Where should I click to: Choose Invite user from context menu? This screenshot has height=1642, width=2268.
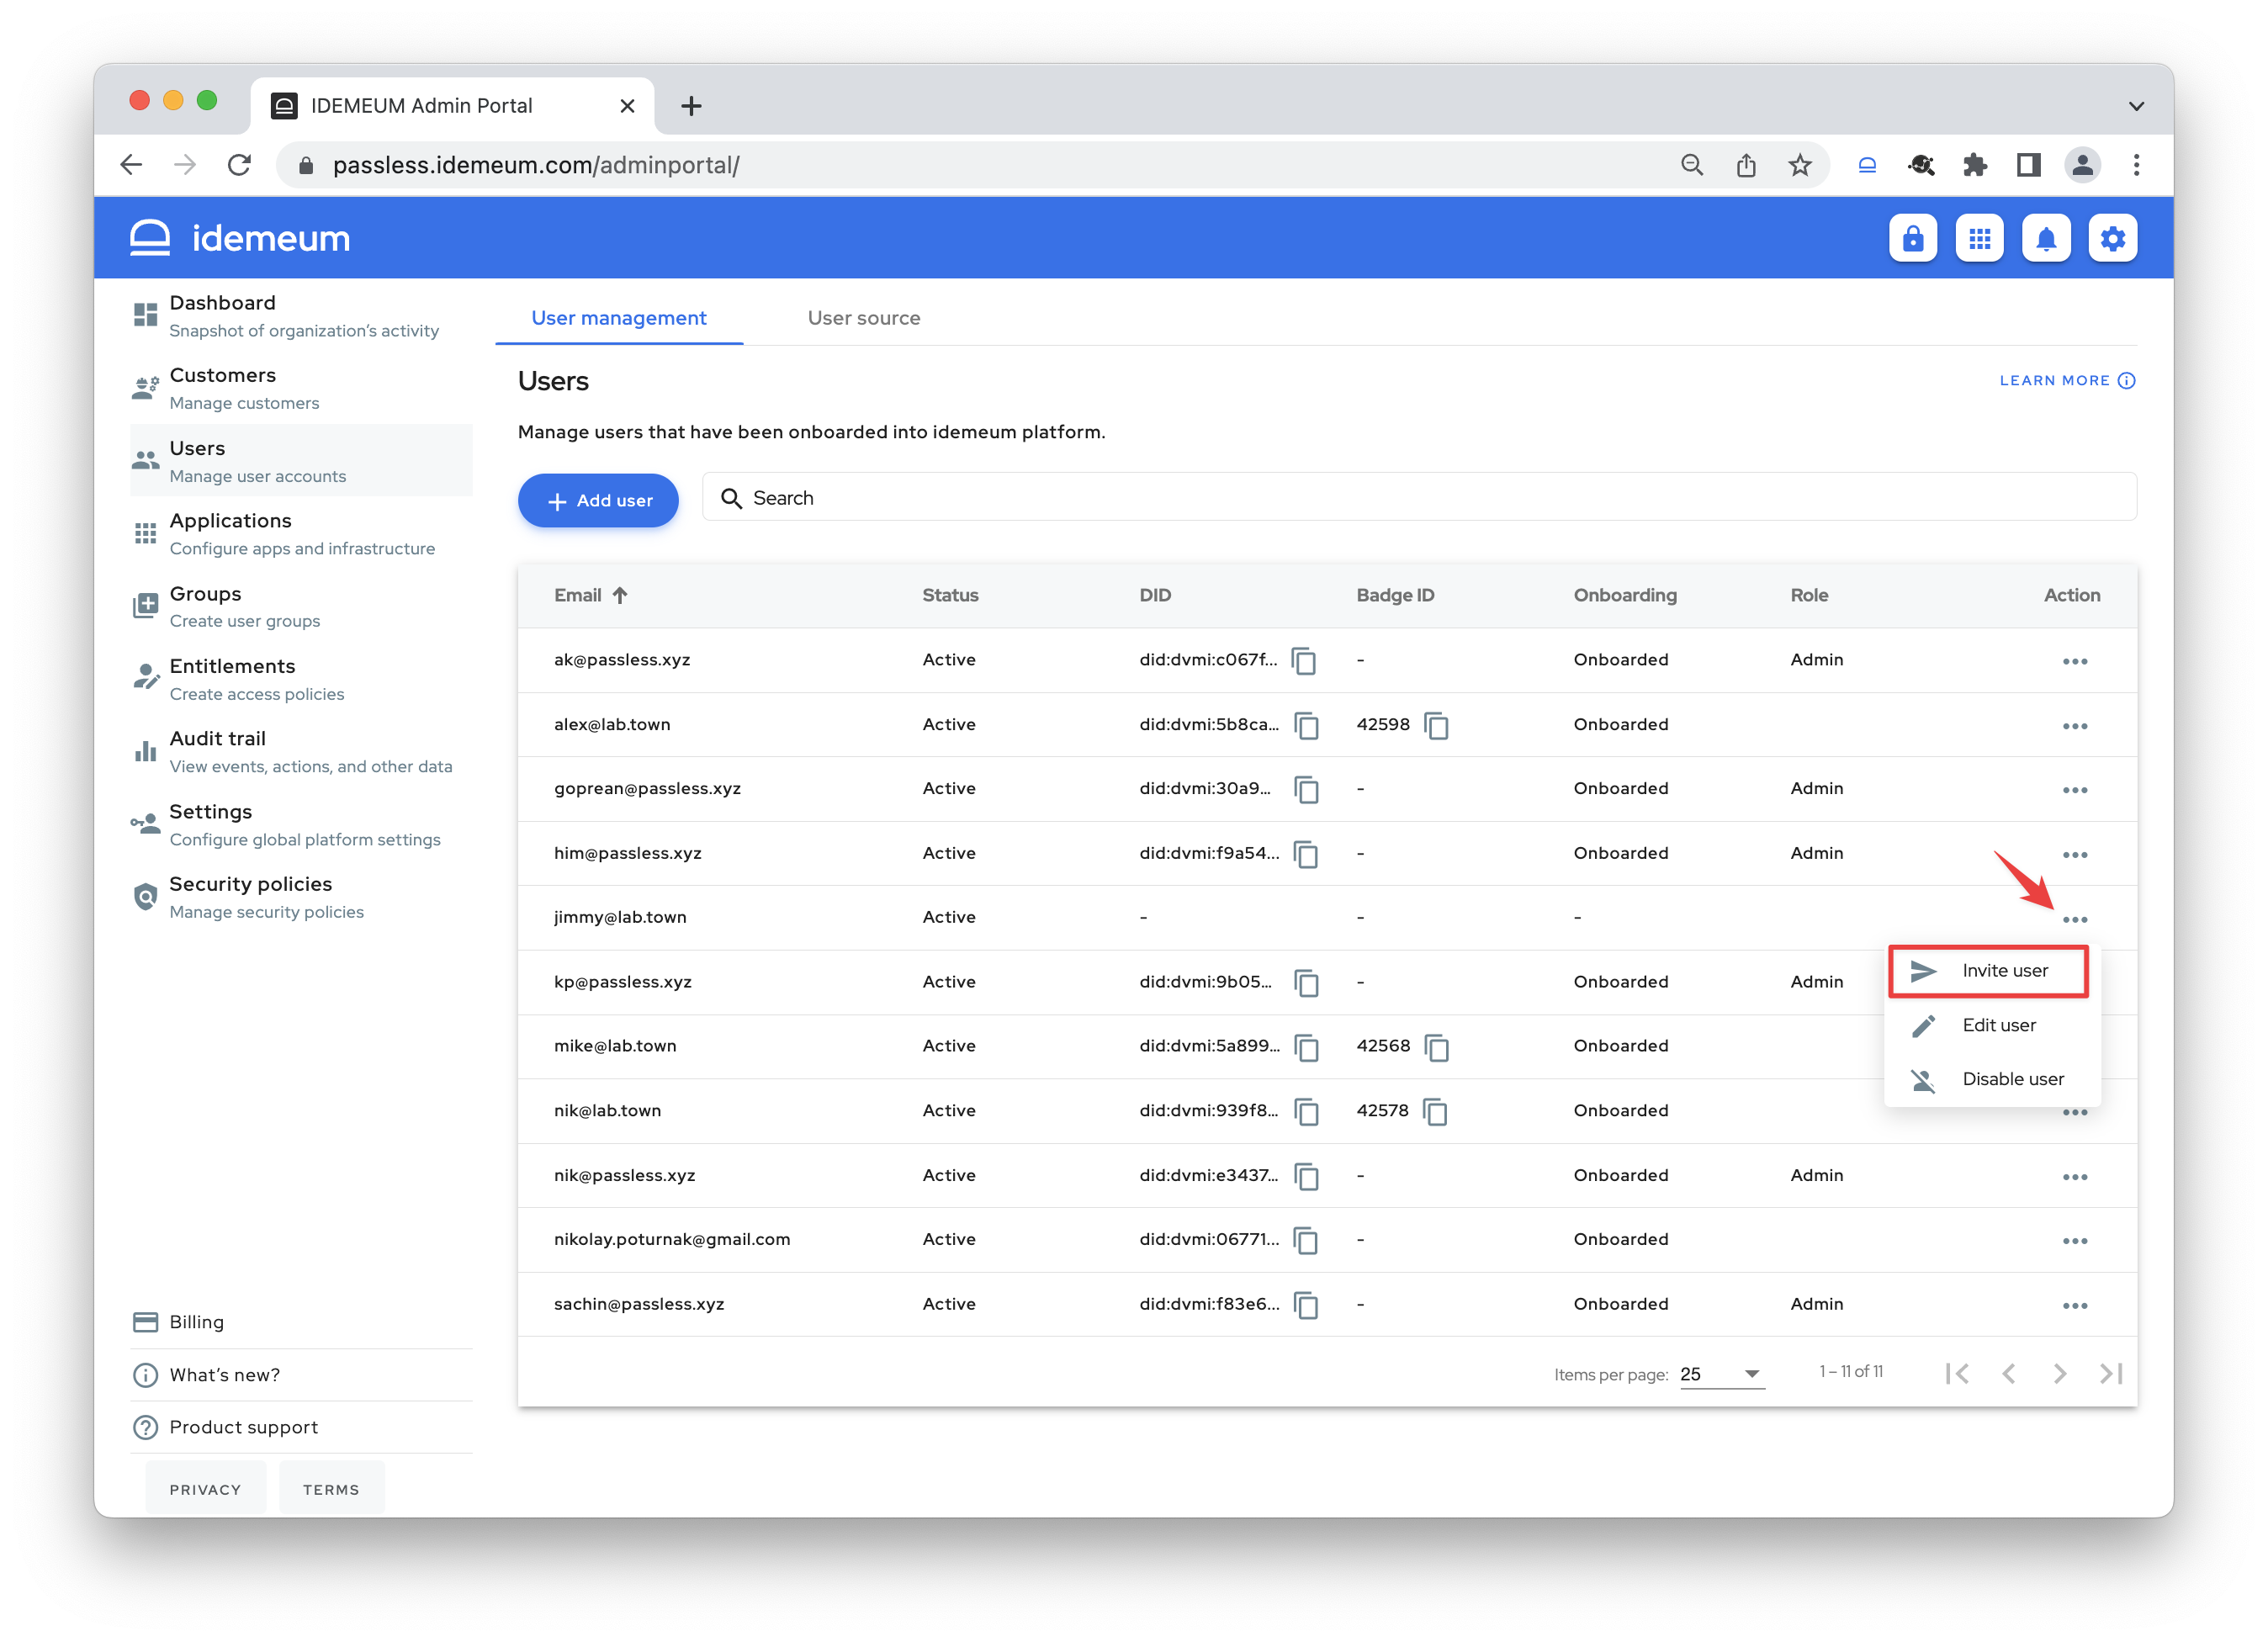[1988, 970]
